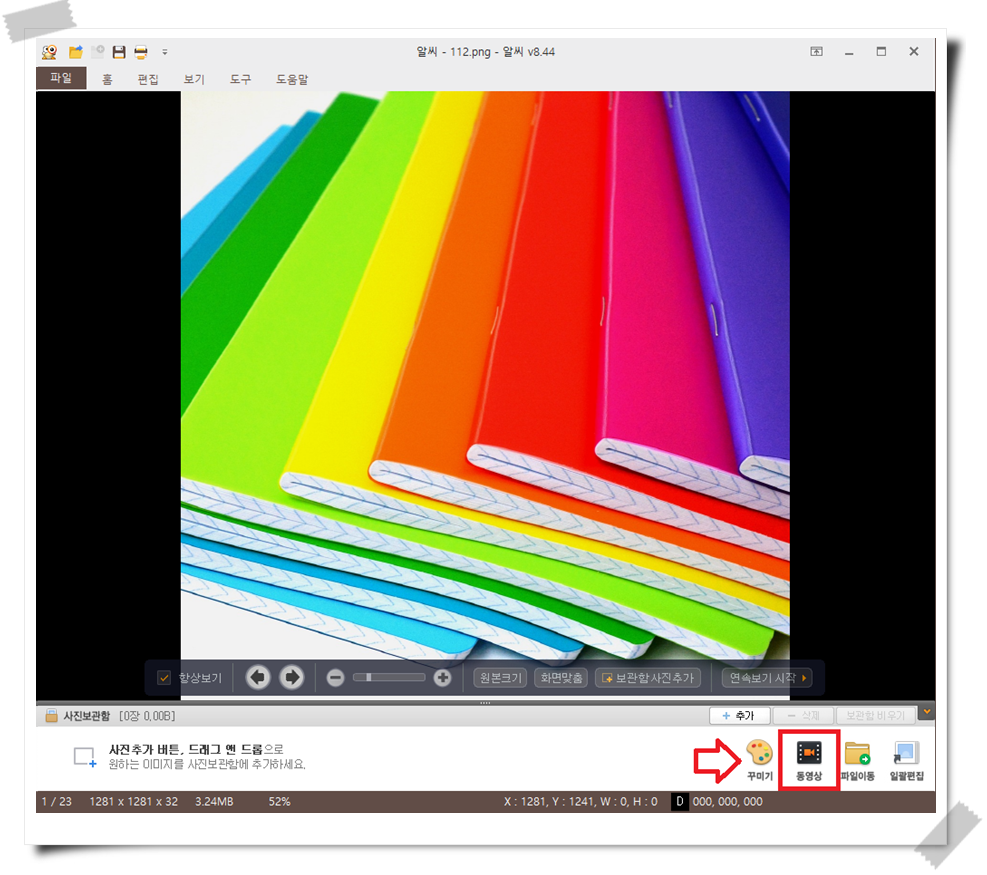987x875 pixels.
Task: Click the 삭제 button in photo bin
Action: click(804, 716)
